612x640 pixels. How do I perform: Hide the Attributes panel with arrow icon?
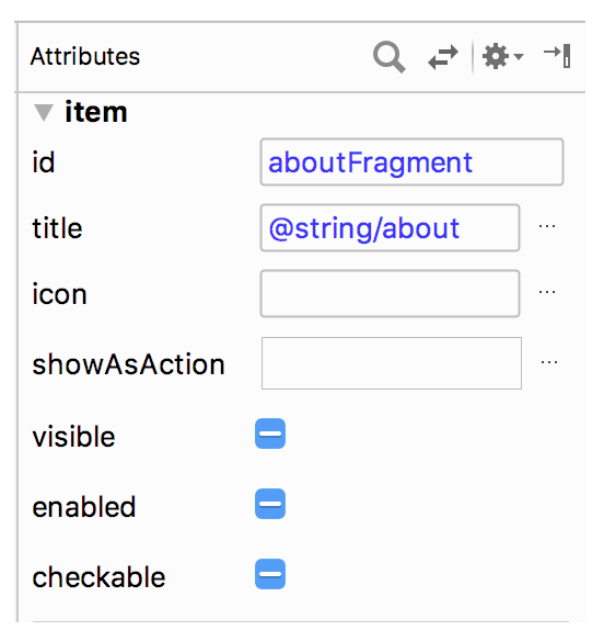(x=557, y=56)
